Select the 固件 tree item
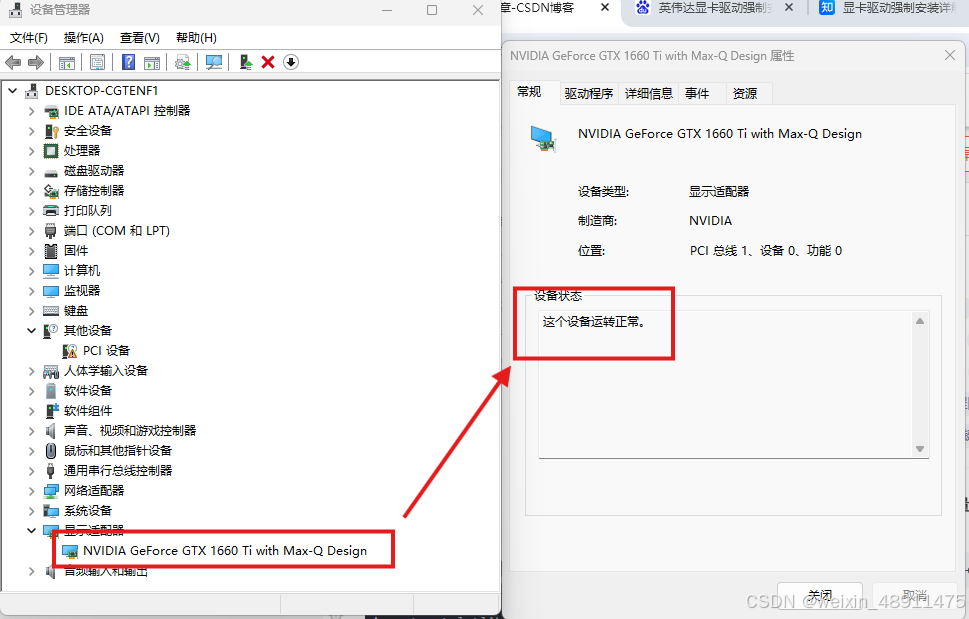 [76, 251]
